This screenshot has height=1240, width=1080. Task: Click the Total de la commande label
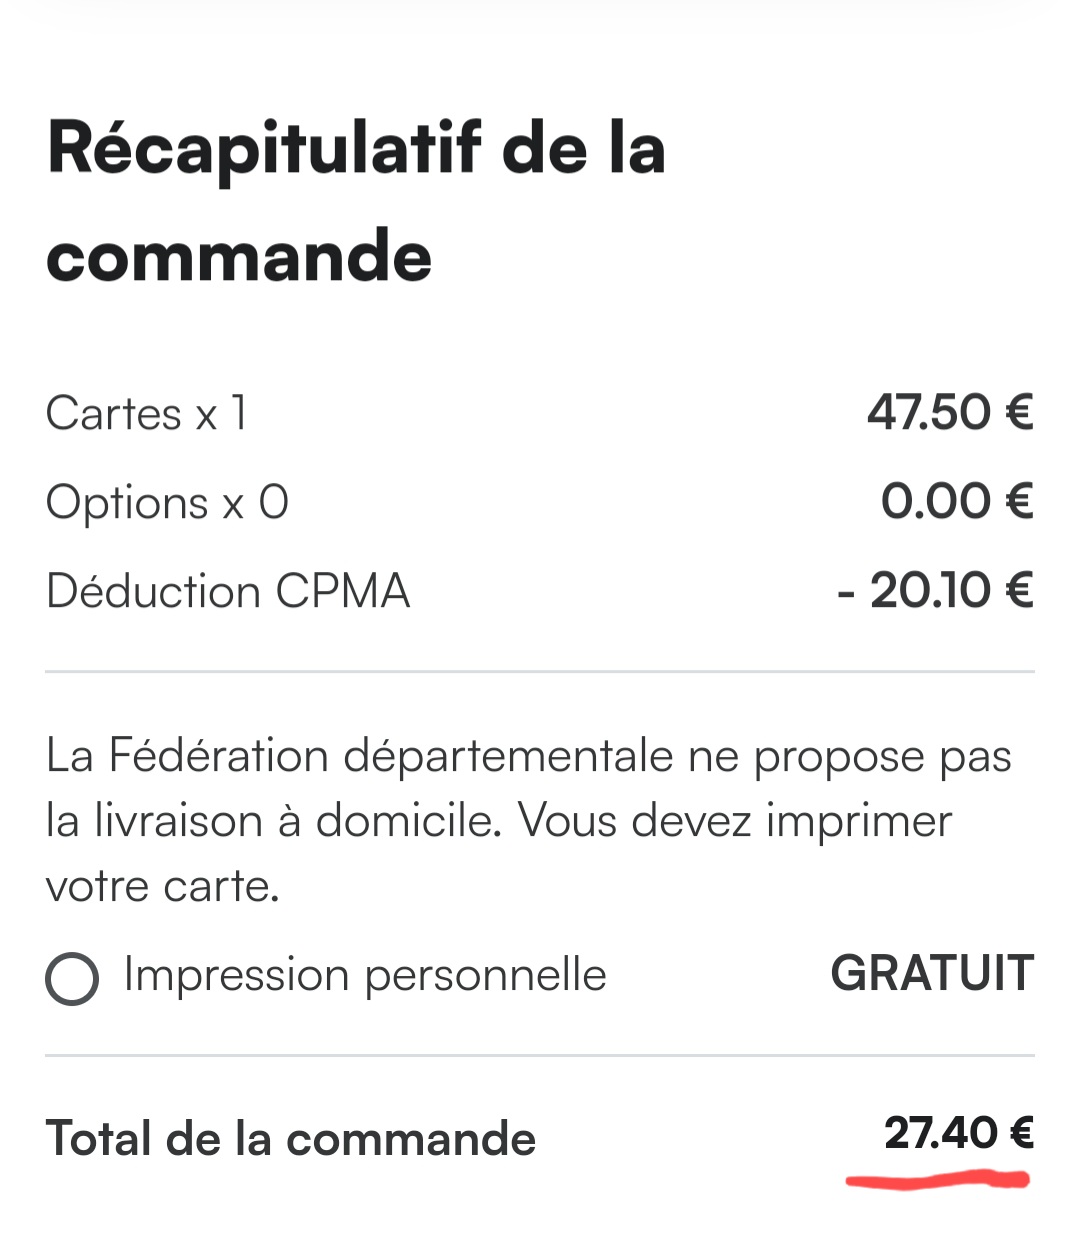pos(291,1138)
